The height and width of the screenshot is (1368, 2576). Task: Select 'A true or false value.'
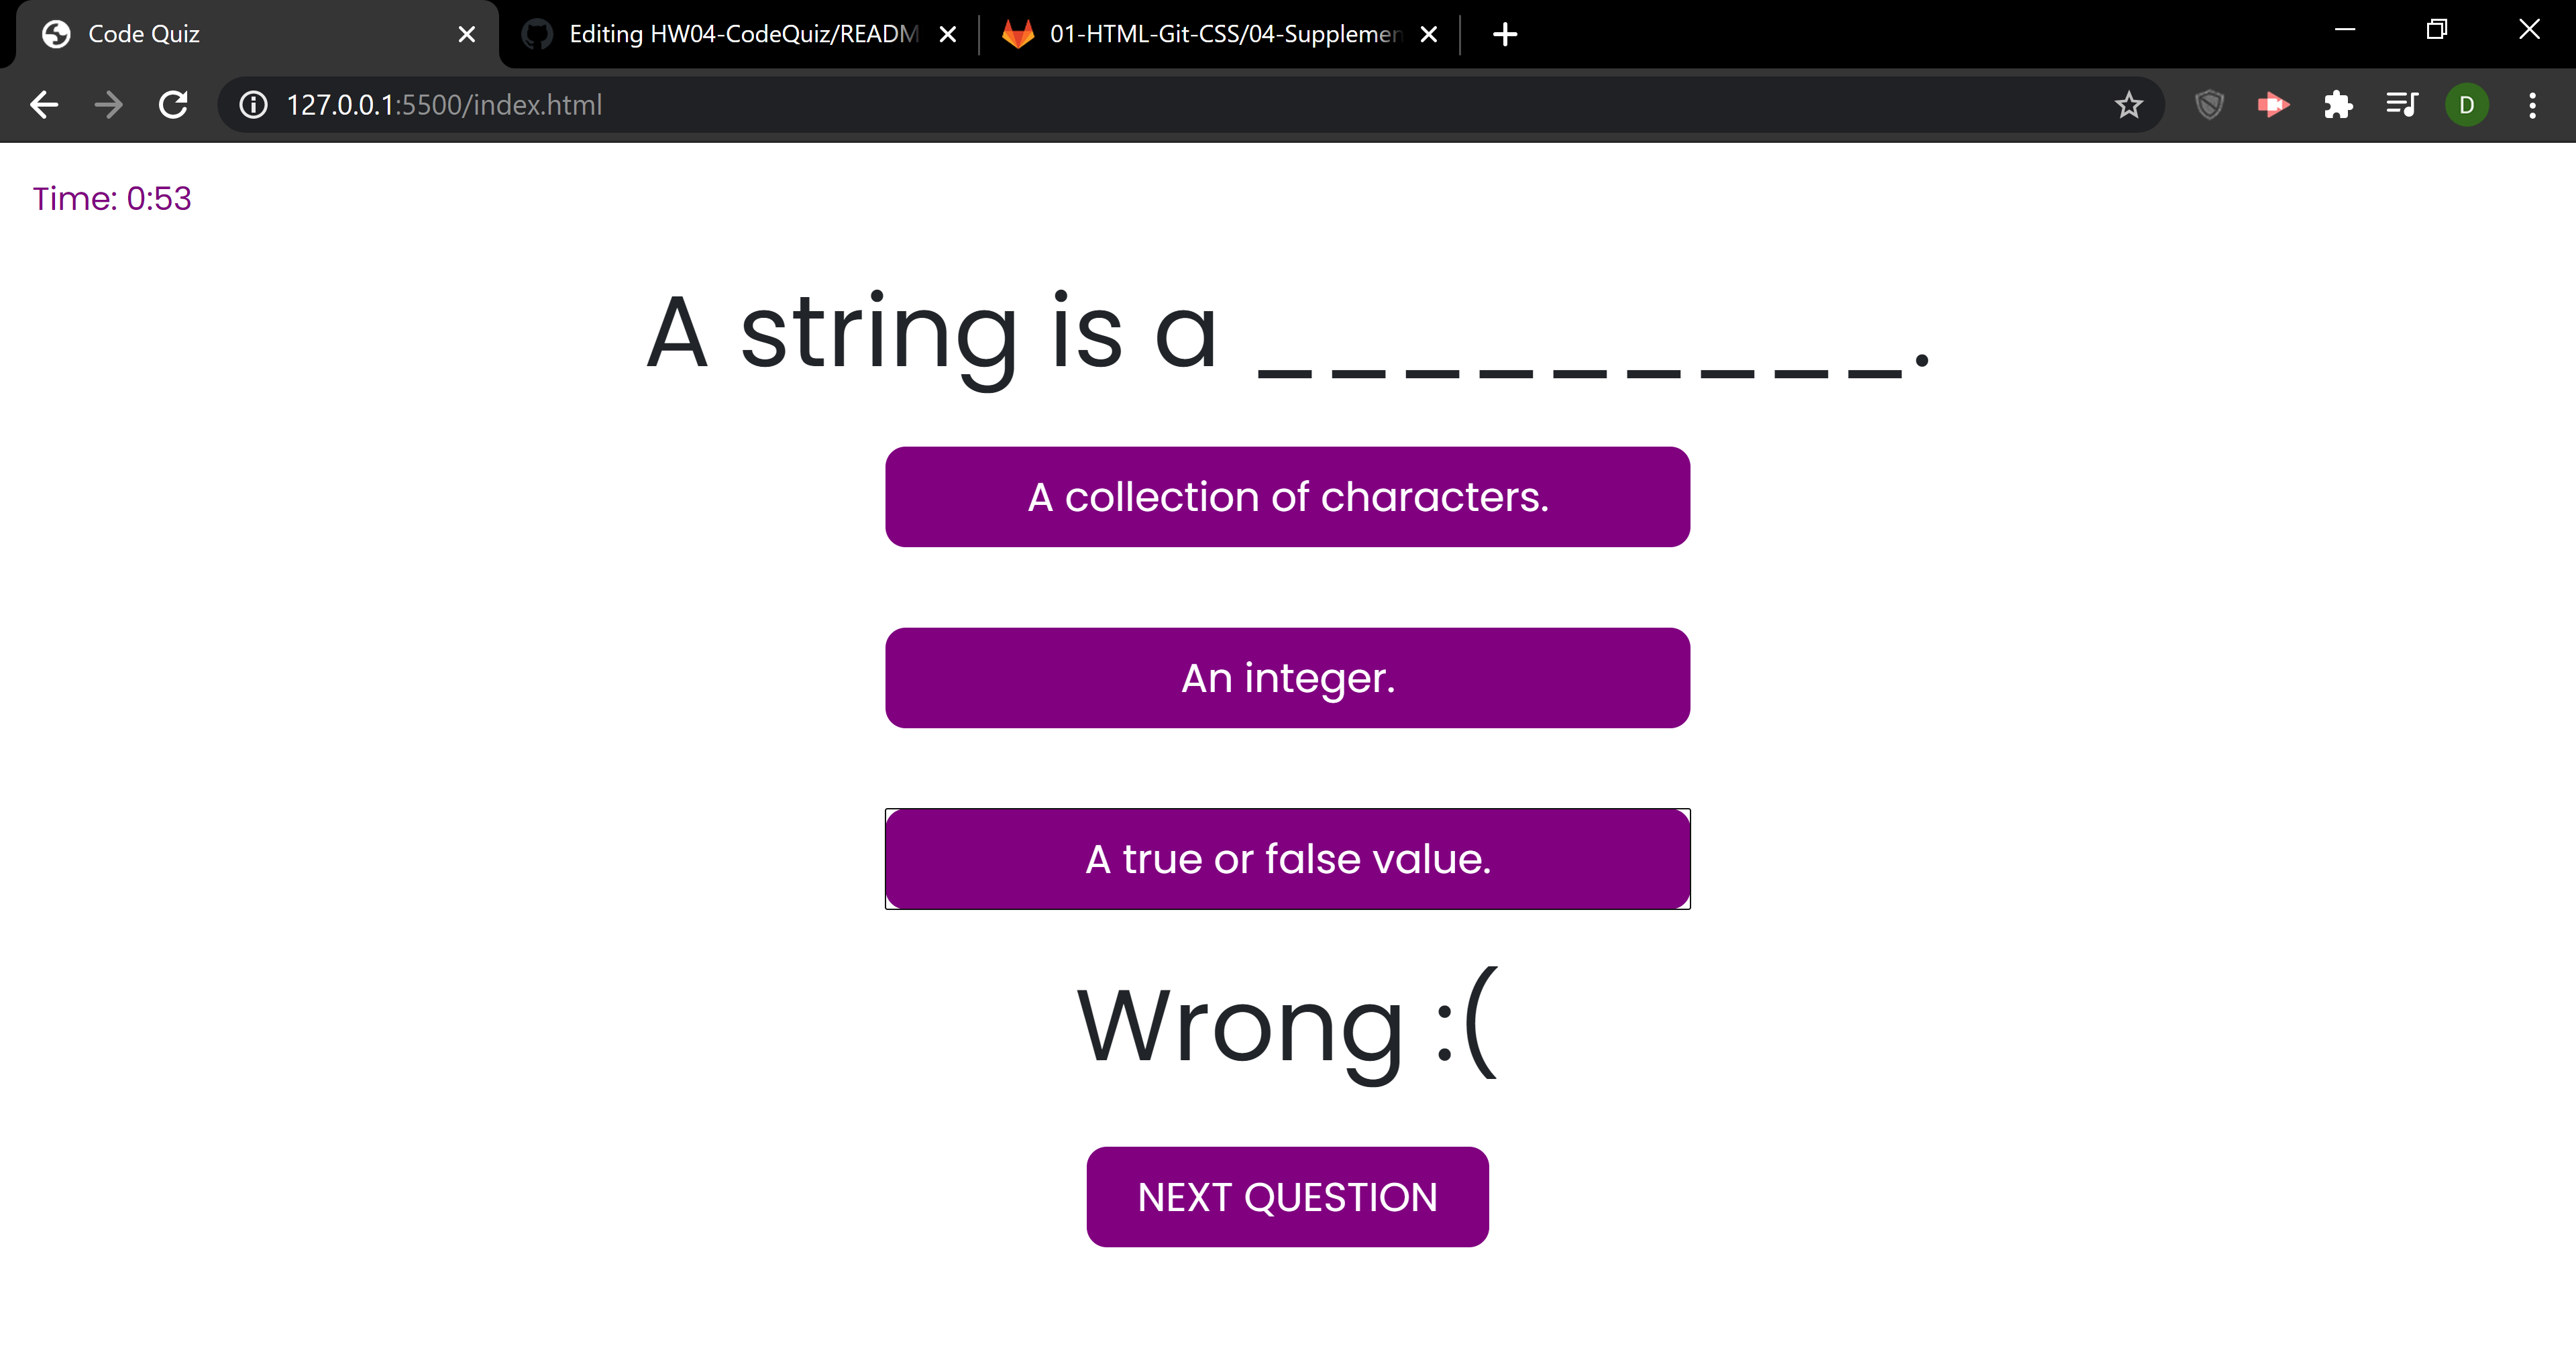coord(1287,858)
